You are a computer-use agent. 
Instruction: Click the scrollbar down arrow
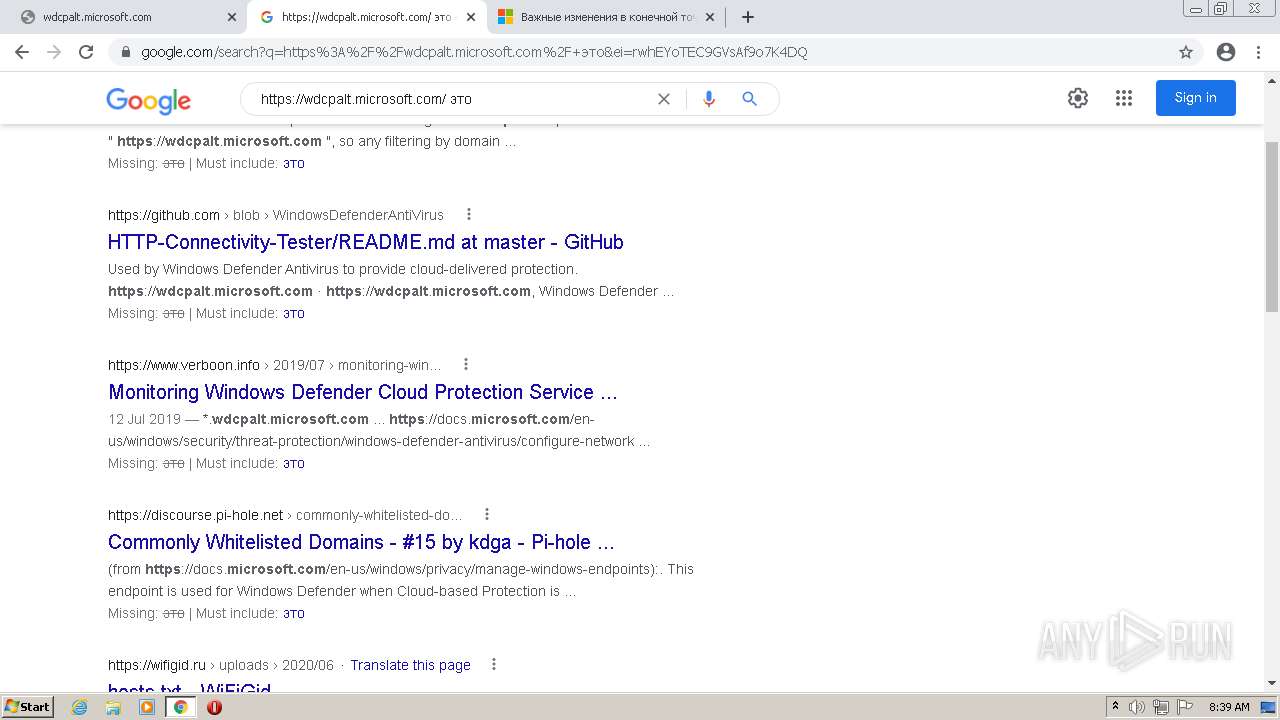[1272, 683]
